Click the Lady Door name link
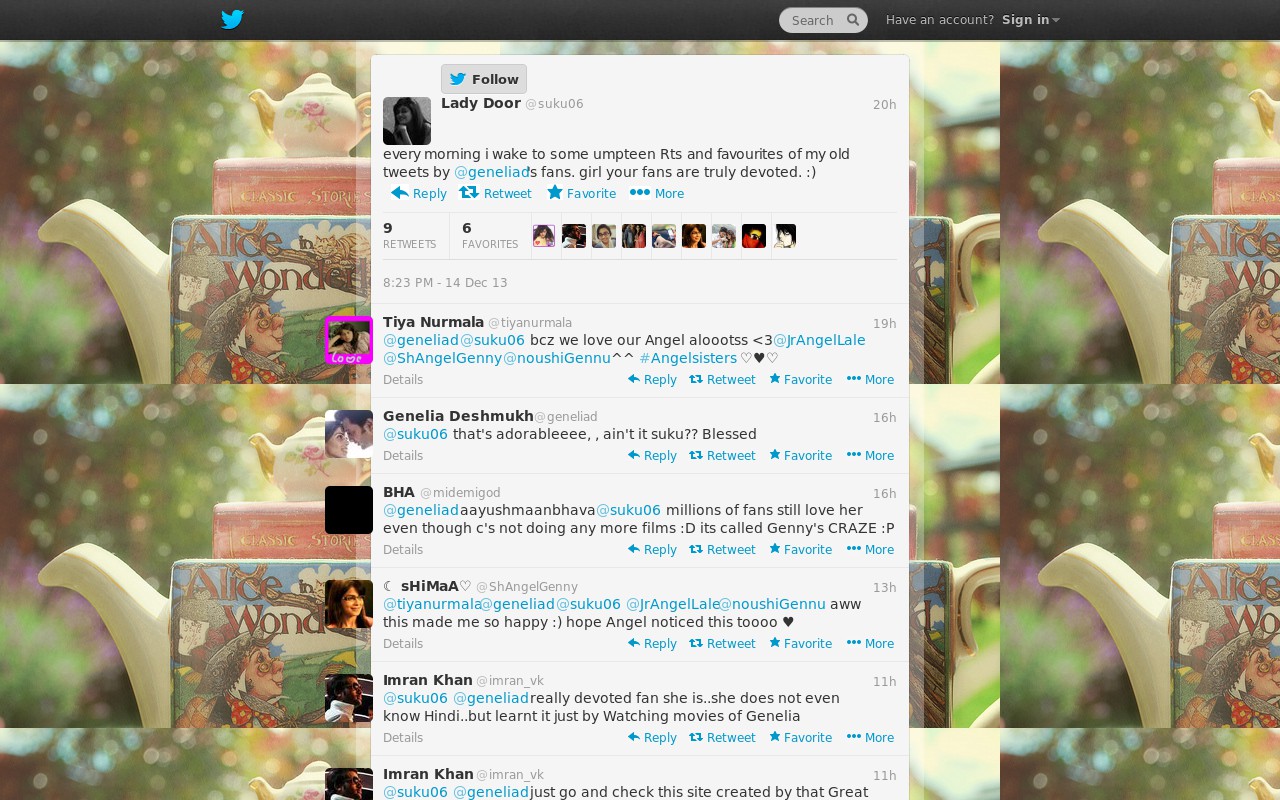This screenshot has height=800, width=1280. (x=481, y=103)
